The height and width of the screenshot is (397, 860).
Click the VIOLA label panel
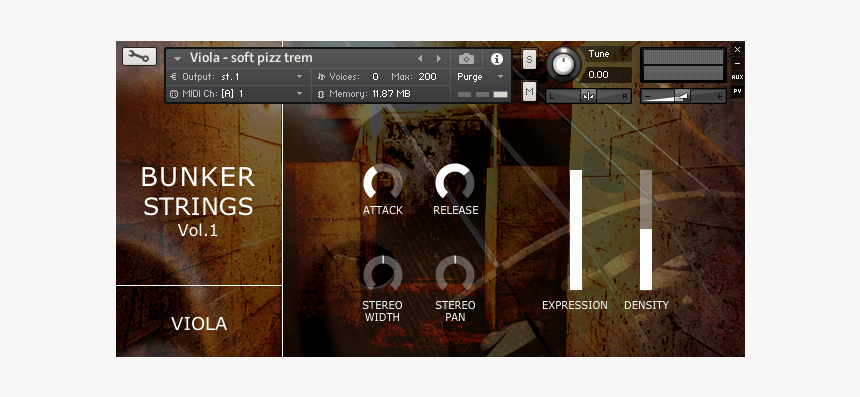click(x=199, y=322)
